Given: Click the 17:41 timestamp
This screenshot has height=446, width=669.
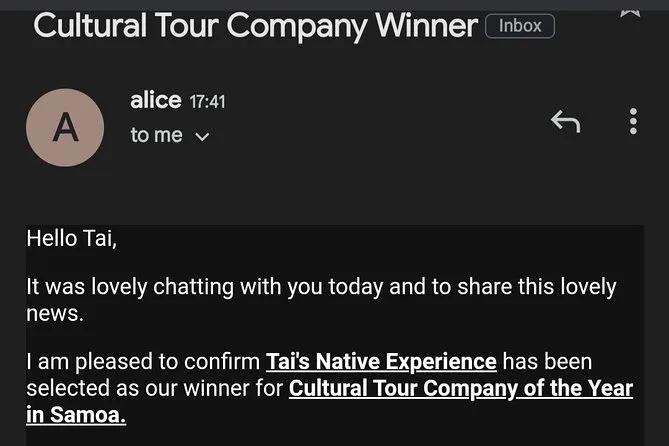Looking at the screenshot, I should (209, 101).
